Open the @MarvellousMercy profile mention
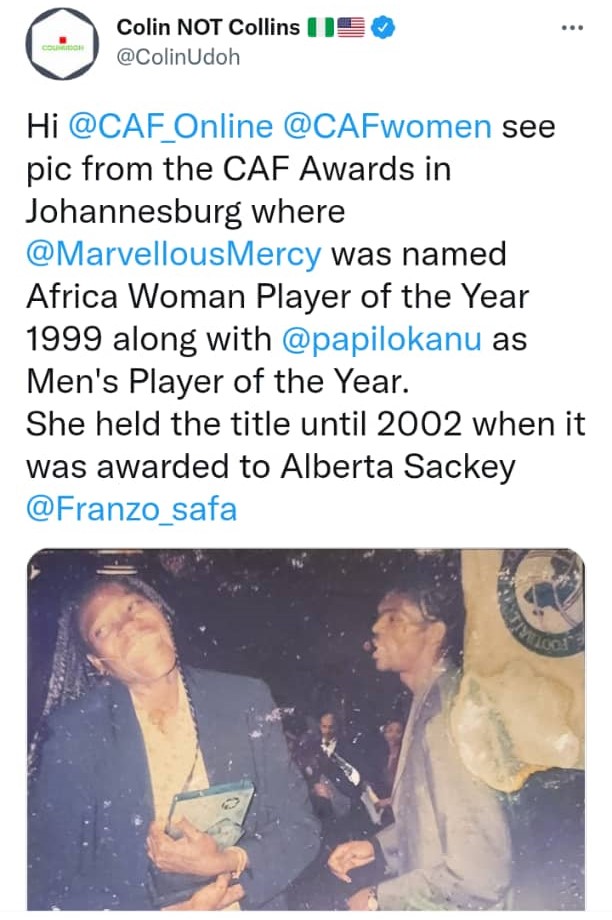 coord(174,254)
